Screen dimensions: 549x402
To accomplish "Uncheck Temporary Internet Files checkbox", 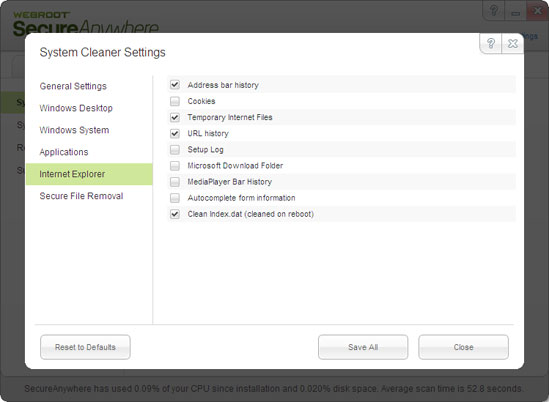I will [x=175, y=117].
